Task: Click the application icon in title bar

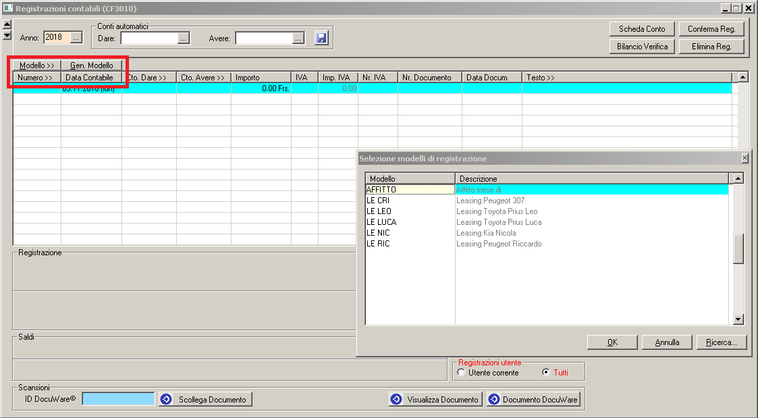Action: (8, 7)
